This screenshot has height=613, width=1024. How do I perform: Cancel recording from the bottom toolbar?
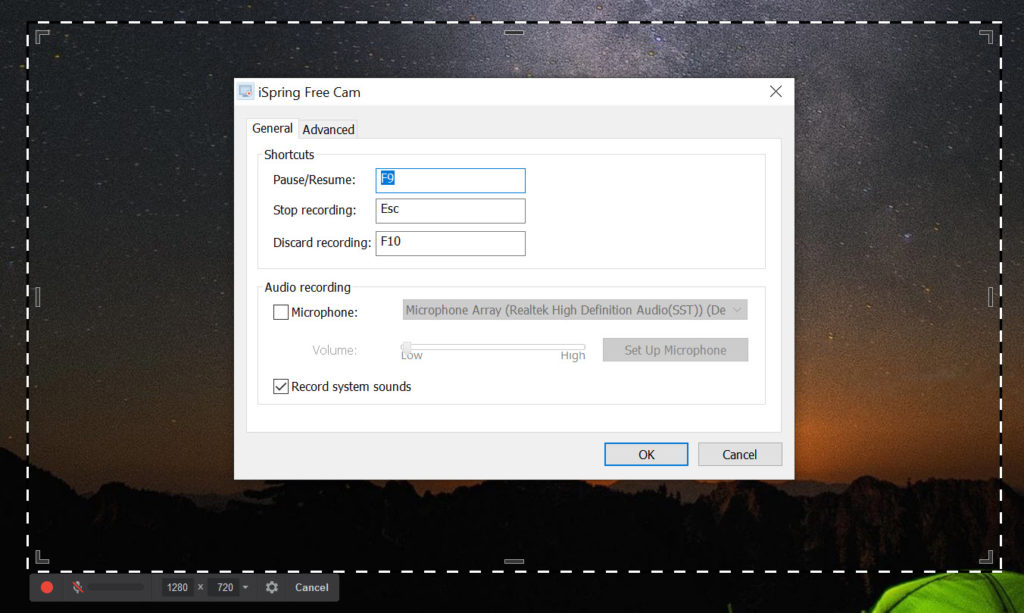(312, 587)
